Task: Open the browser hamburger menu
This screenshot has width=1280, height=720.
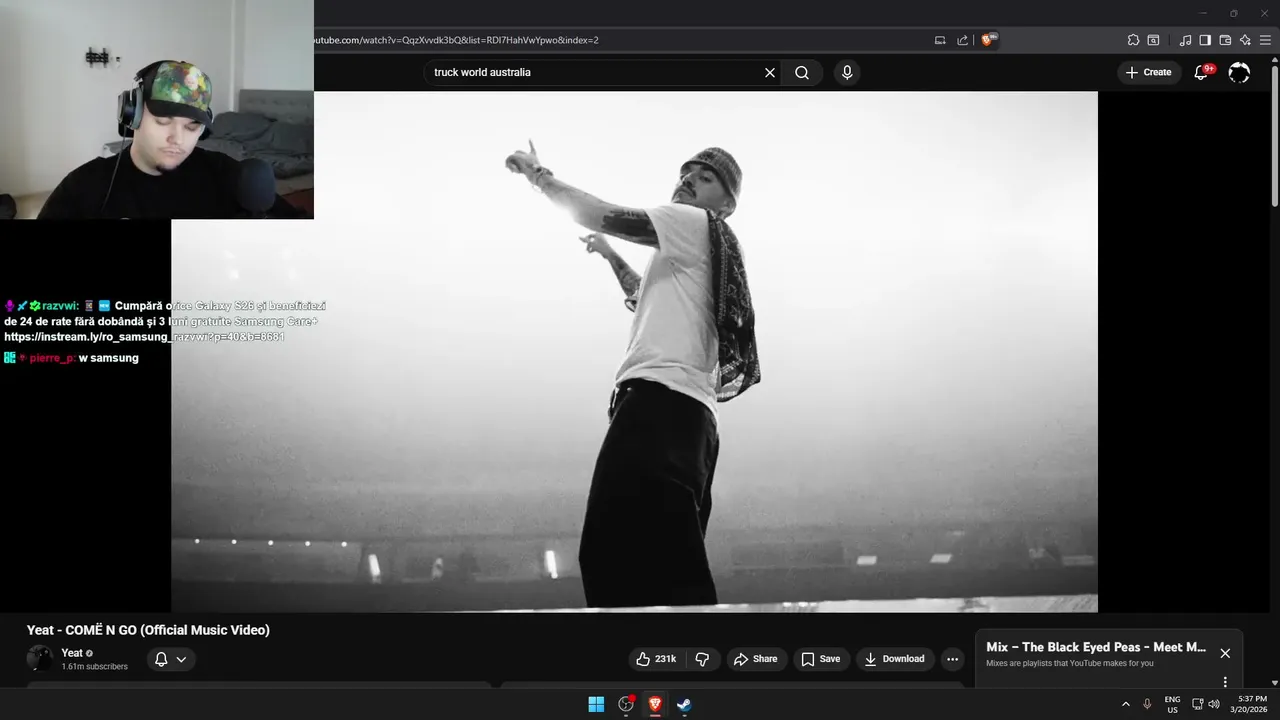Action: 1266,40
